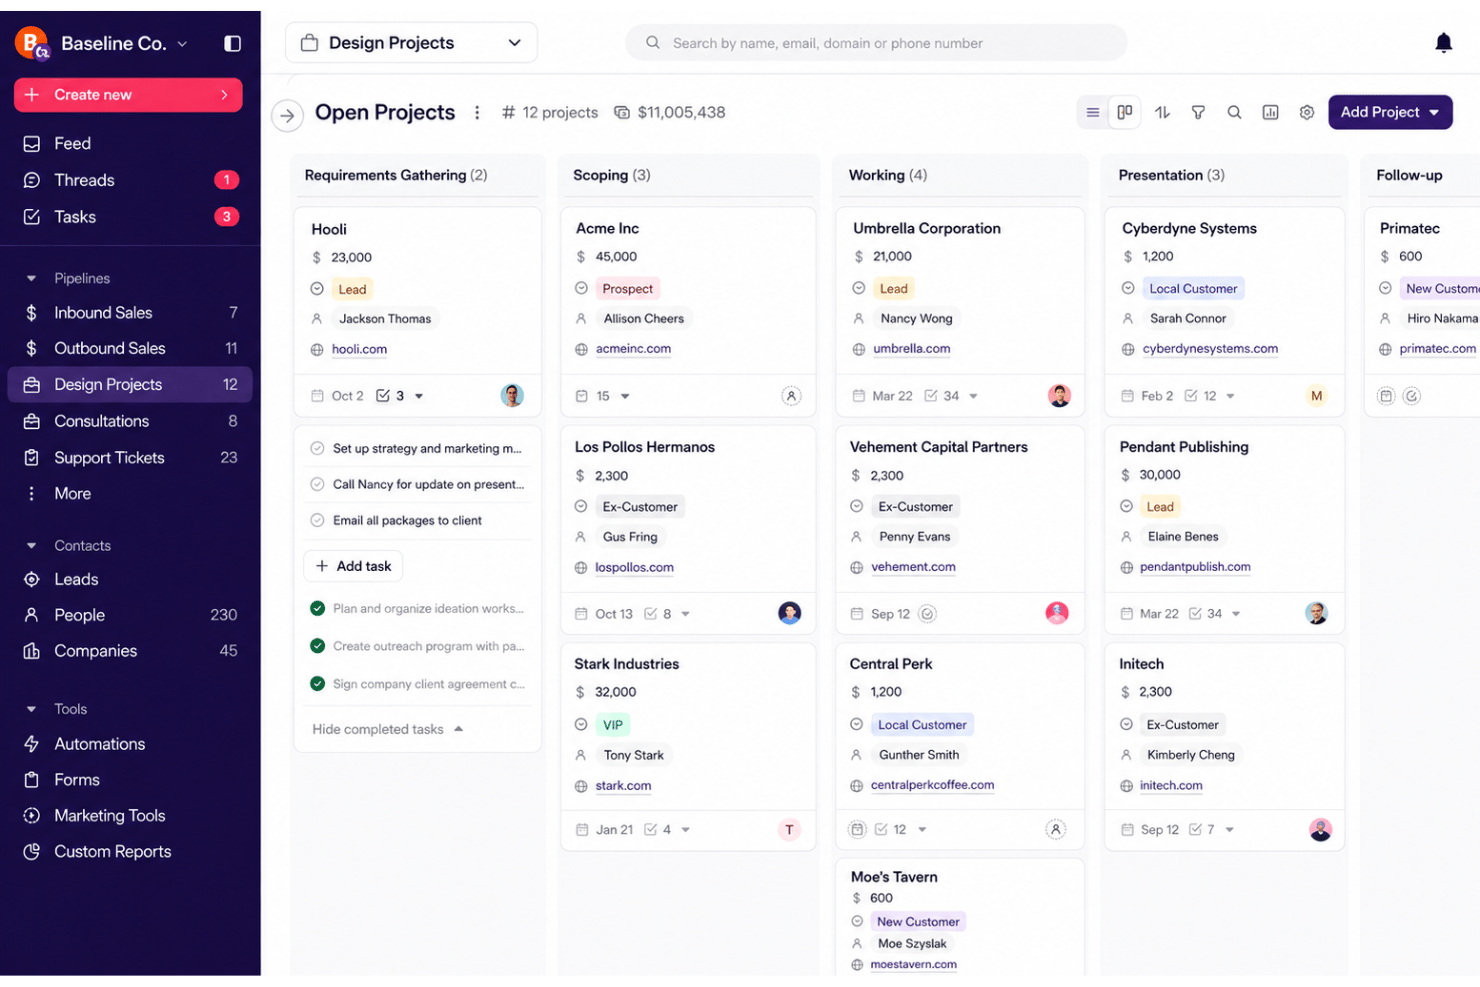Click the avatar on Hooli card

pyautogui.click(x=512, y=395)
